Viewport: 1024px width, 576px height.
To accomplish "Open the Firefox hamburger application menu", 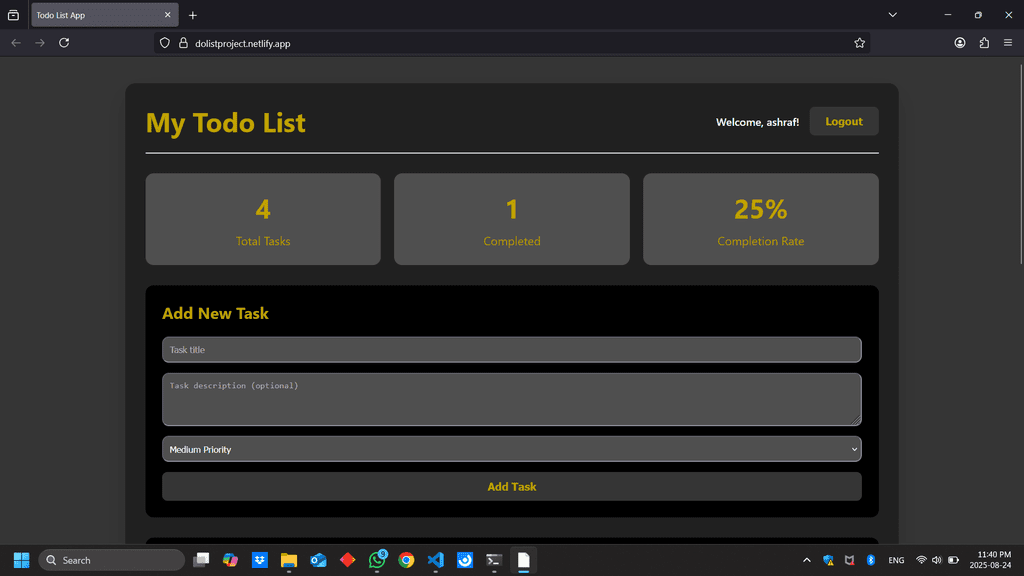I will pos(1008,43).
